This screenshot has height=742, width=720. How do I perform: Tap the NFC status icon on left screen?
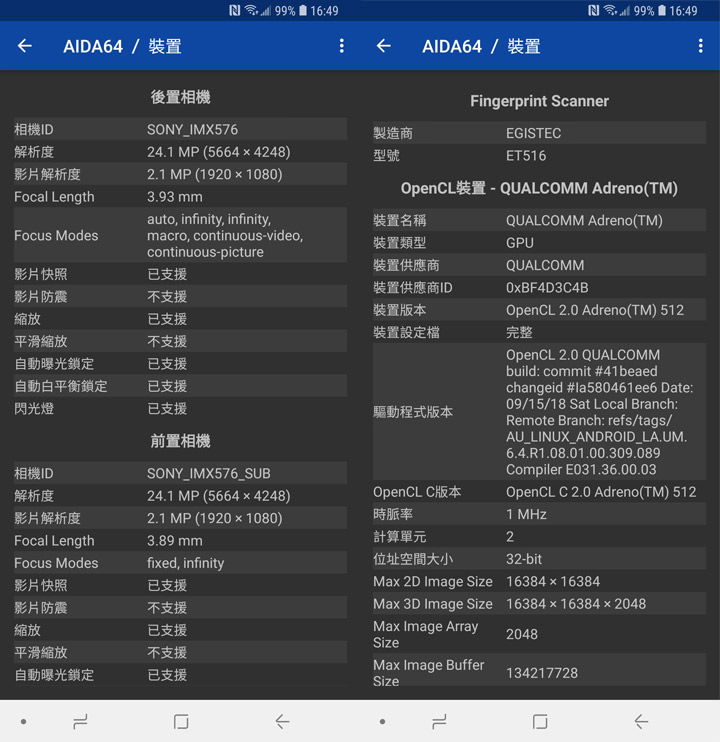(235, 10)
